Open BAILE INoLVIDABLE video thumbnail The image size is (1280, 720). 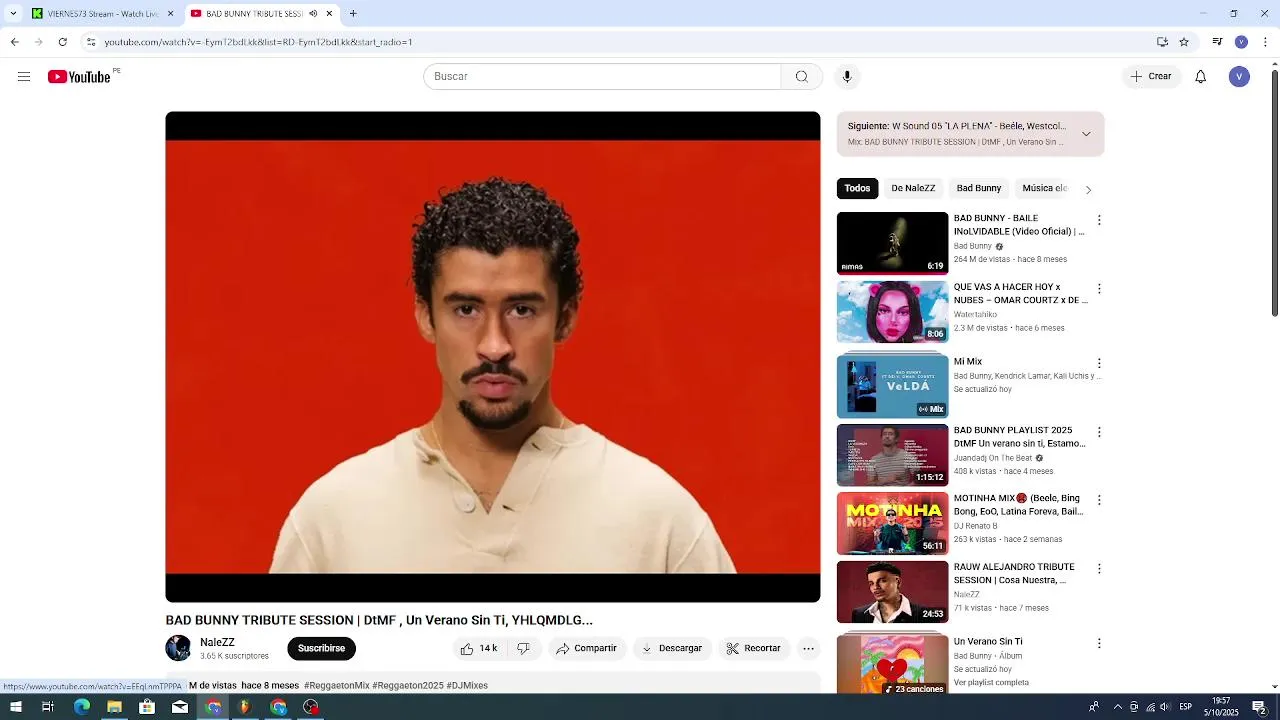(x=892, y=243)
